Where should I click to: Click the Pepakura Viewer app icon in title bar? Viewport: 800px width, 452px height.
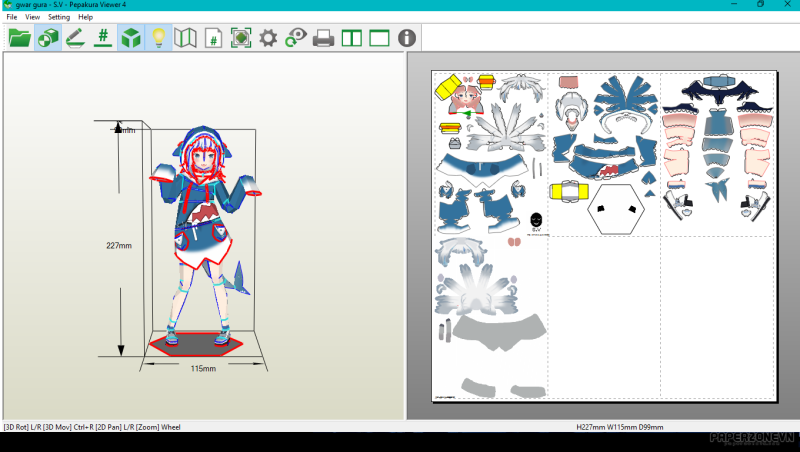pos(7,5)
